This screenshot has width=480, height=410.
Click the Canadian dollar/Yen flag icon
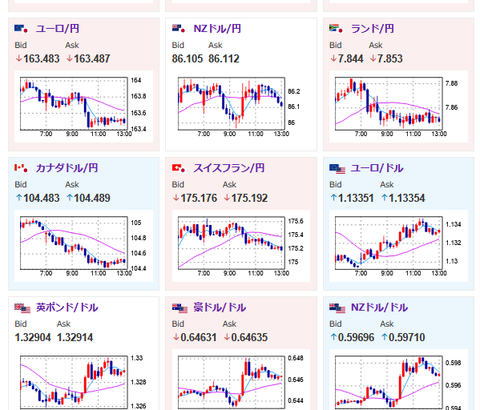[22, 168]
